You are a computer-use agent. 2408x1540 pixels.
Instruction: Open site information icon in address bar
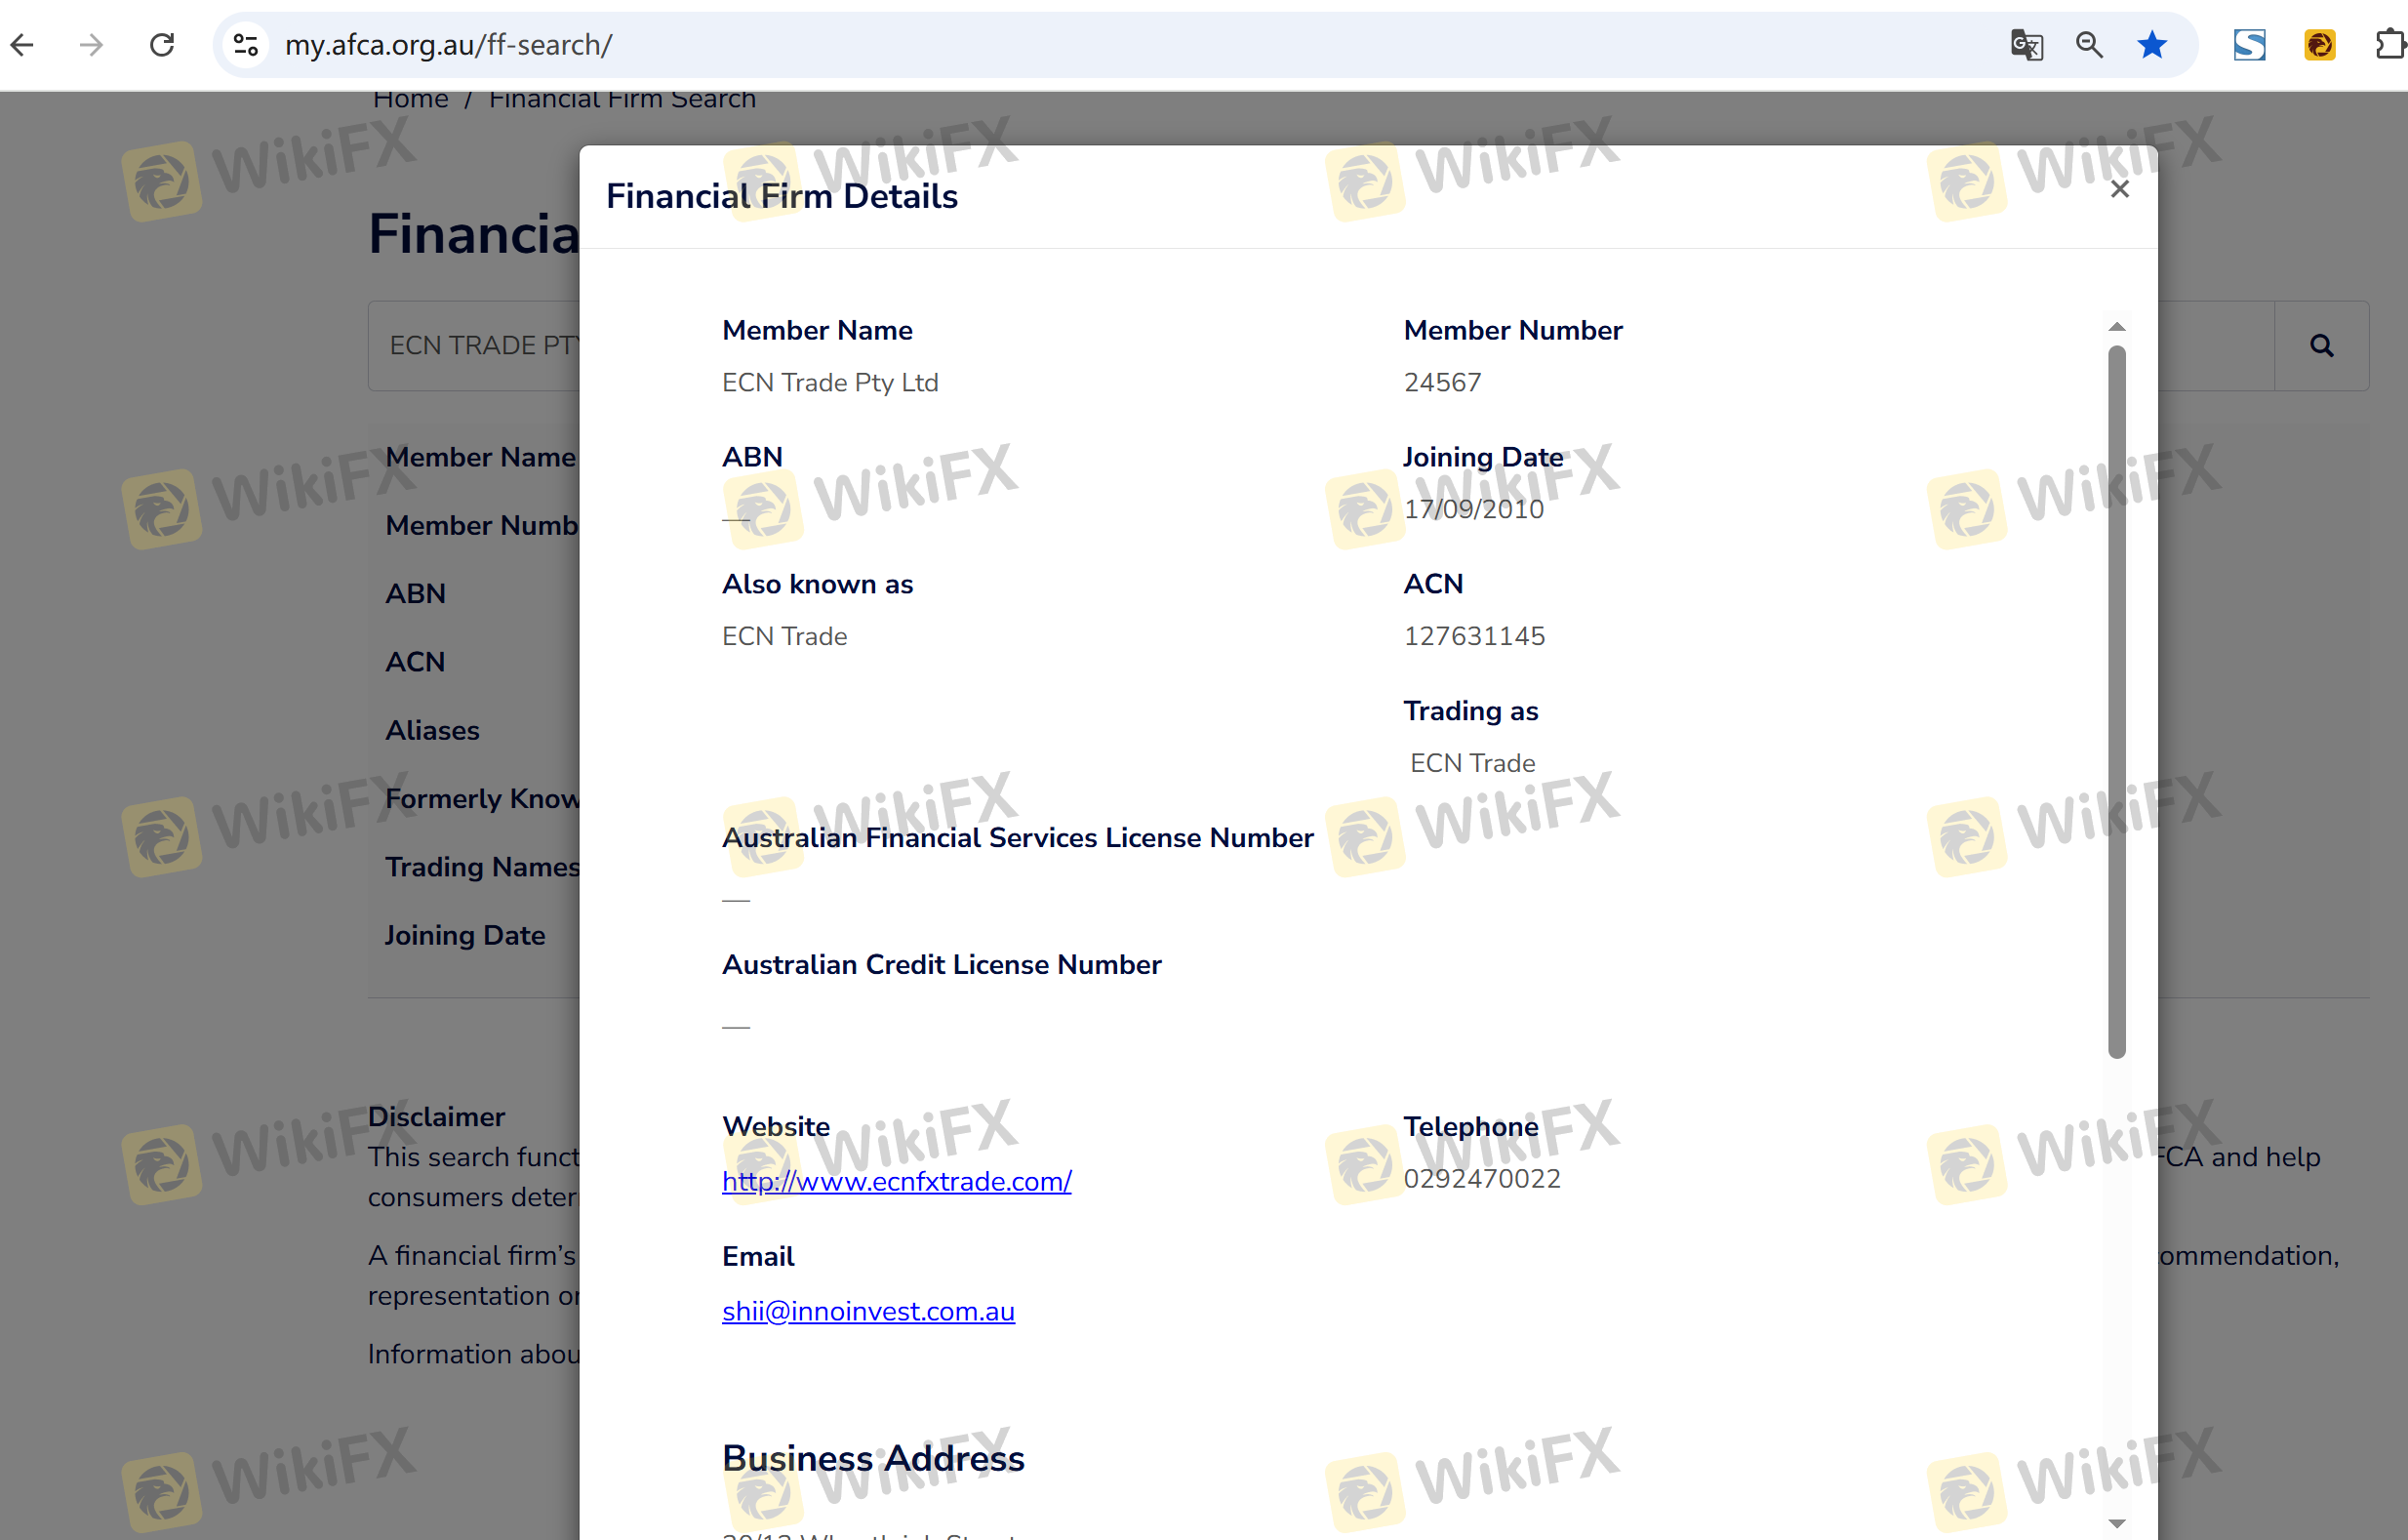[x=245, y=44]
